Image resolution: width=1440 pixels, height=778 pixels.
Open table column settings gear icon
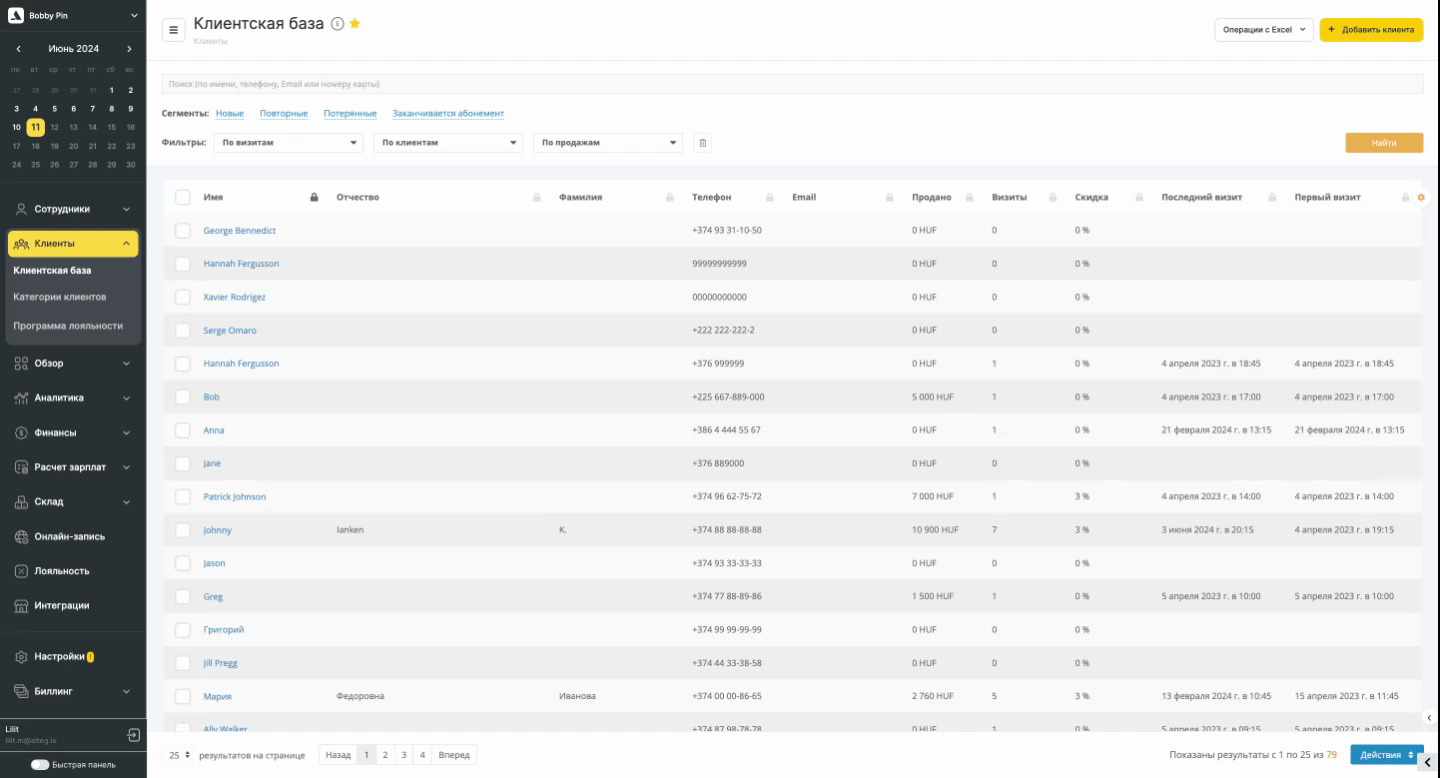coord(1420,197)
